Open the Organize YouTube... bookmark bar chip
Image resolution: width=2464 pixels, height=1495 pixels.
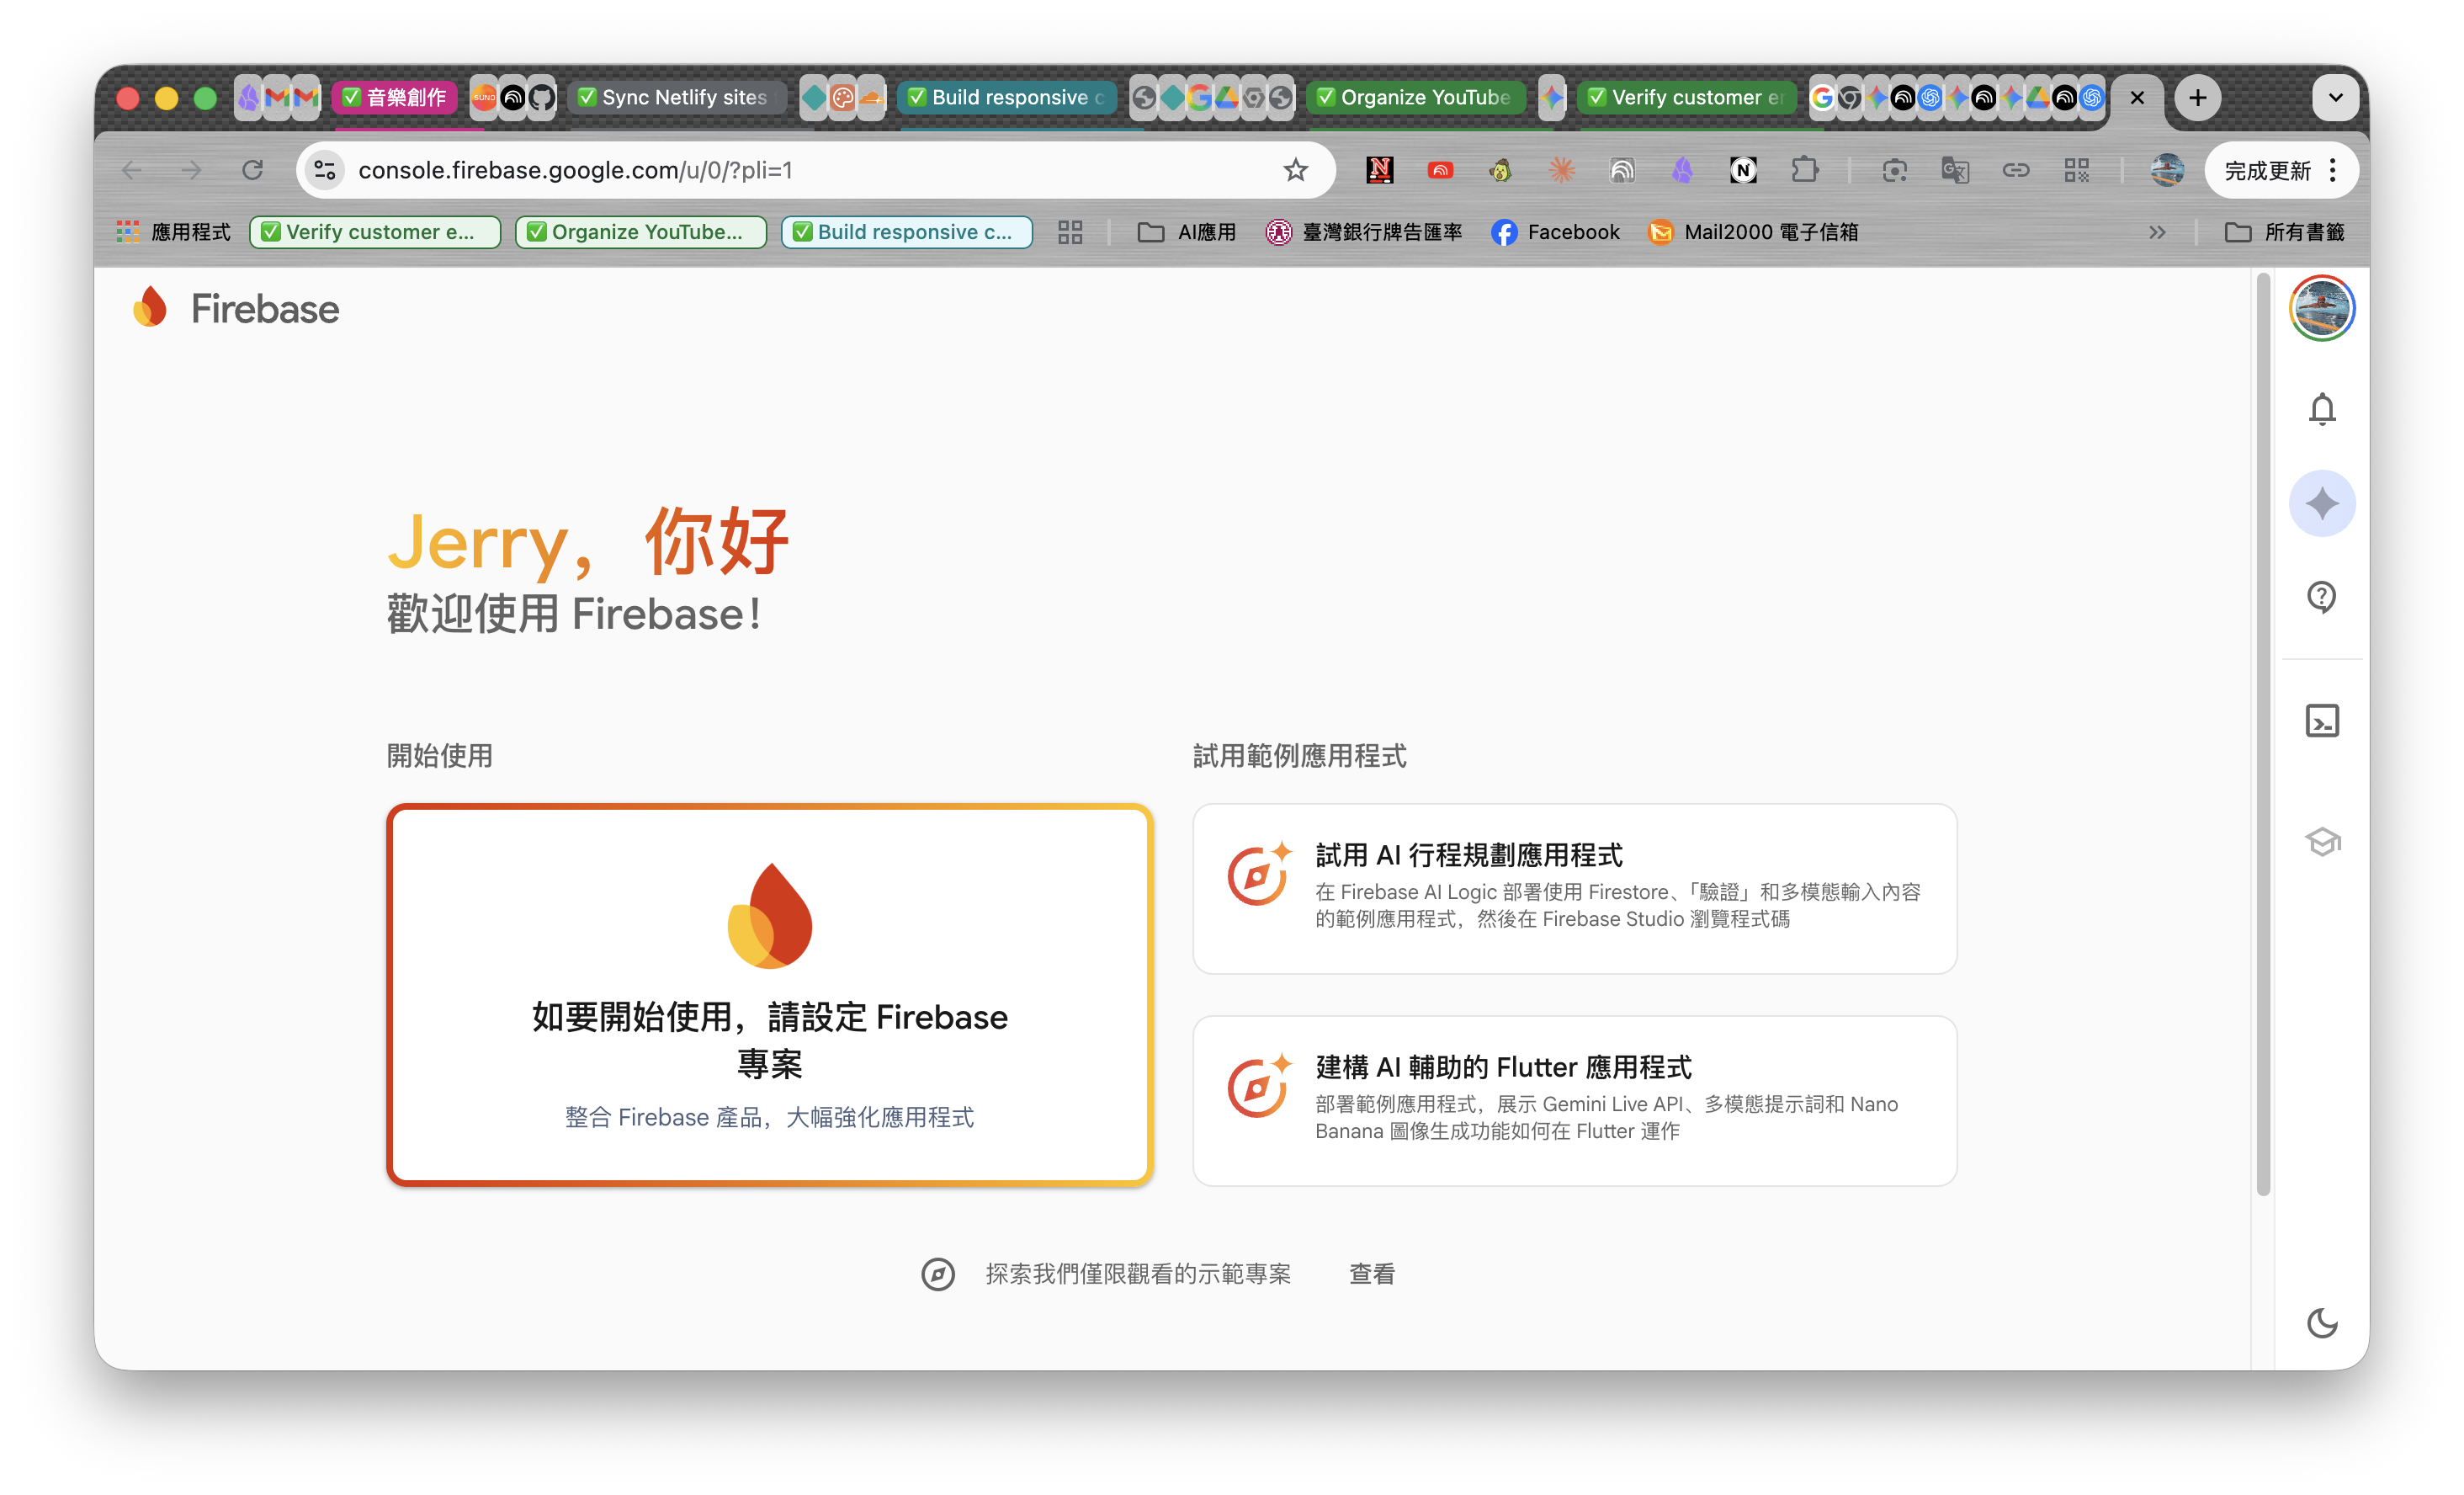pyautogui.click(x=641, y=232)
